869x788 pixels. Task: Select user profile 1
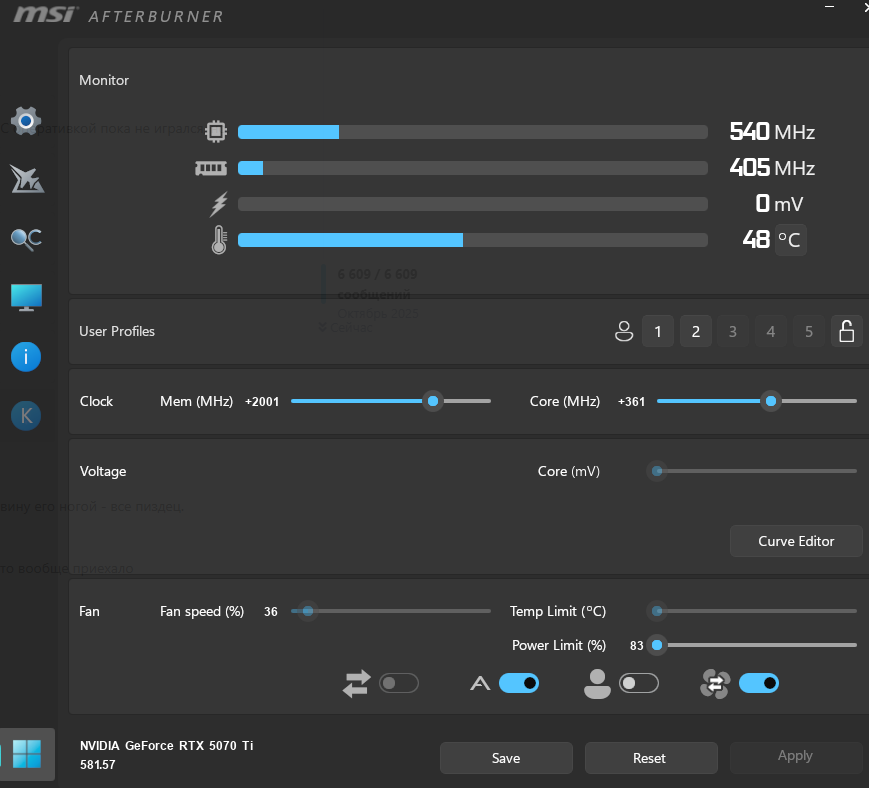point(657,331)
